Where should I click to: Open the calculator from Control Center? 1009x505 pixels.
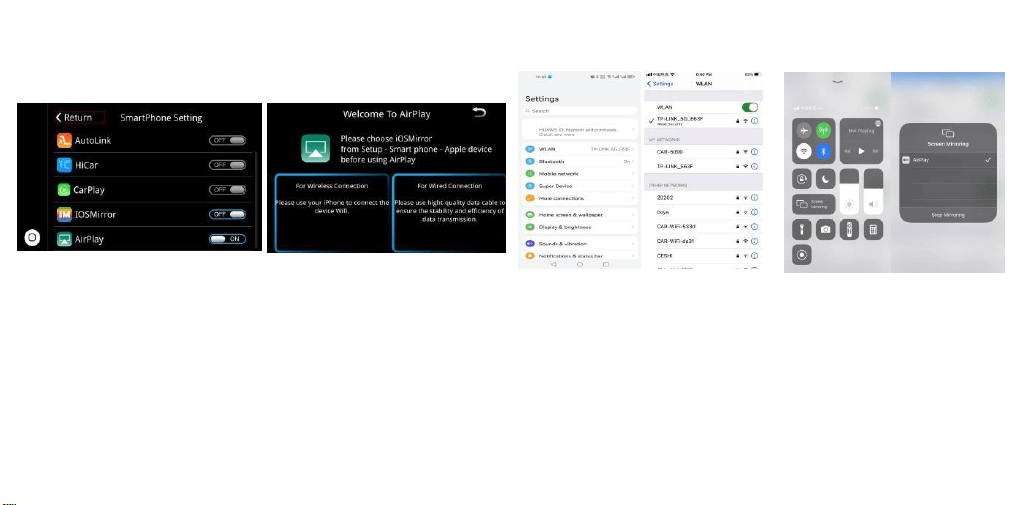873,230
